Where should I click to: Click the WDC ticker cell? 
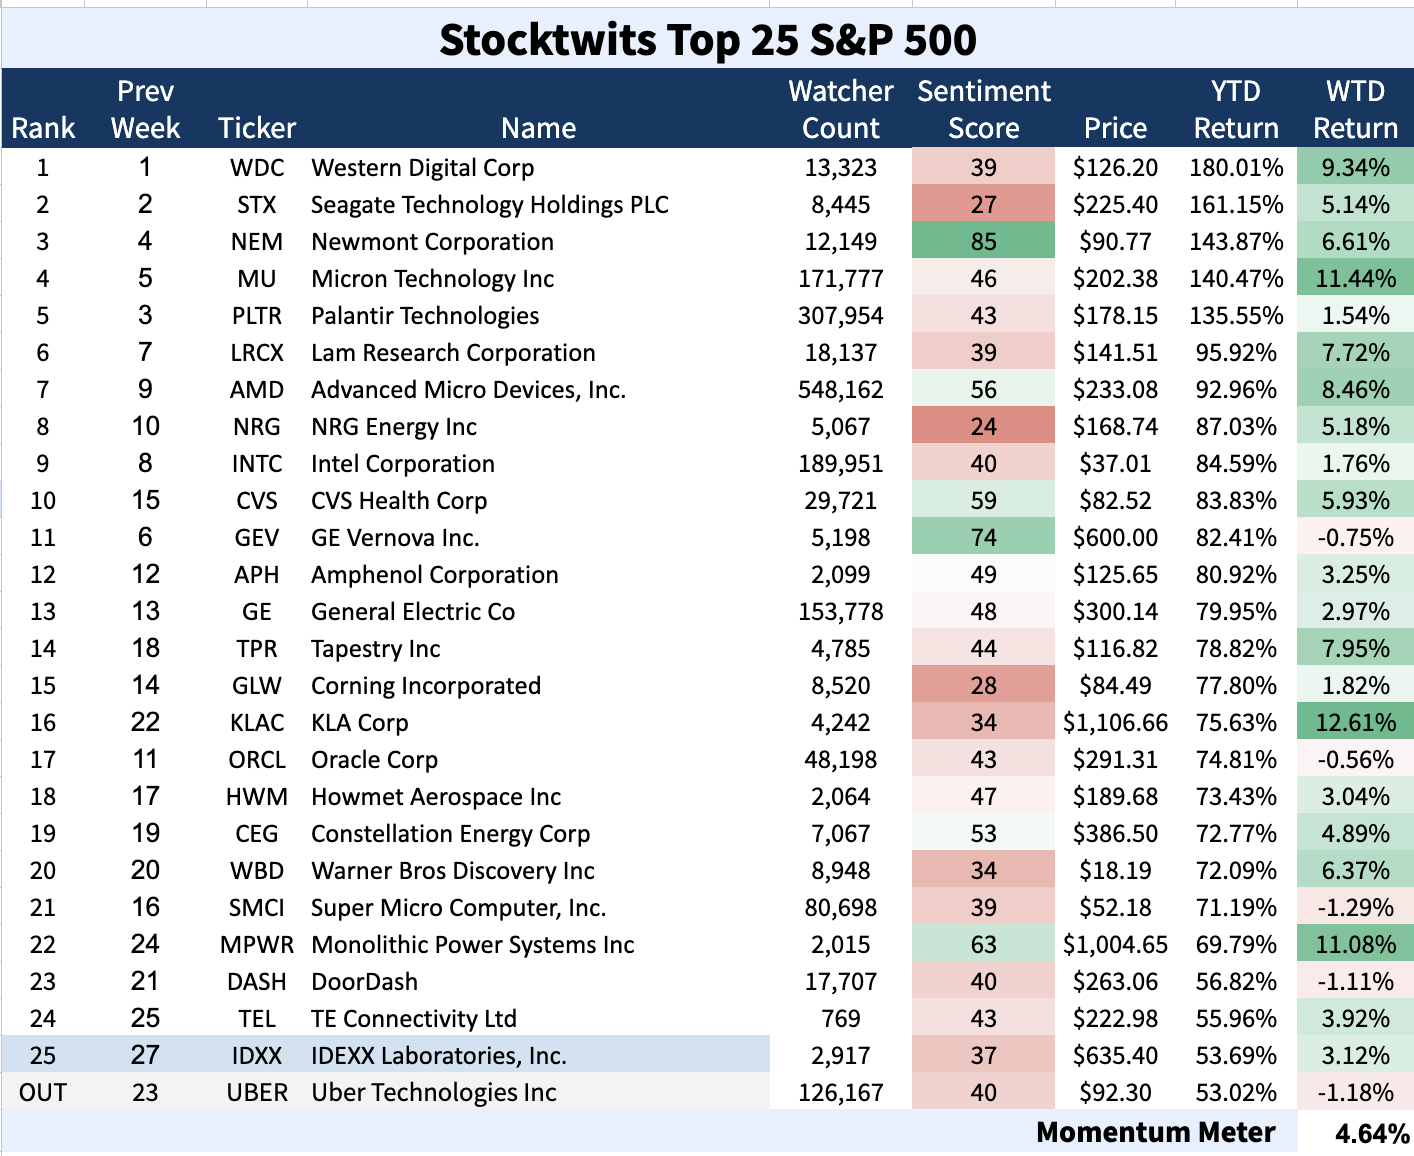(x=257, y=168)
